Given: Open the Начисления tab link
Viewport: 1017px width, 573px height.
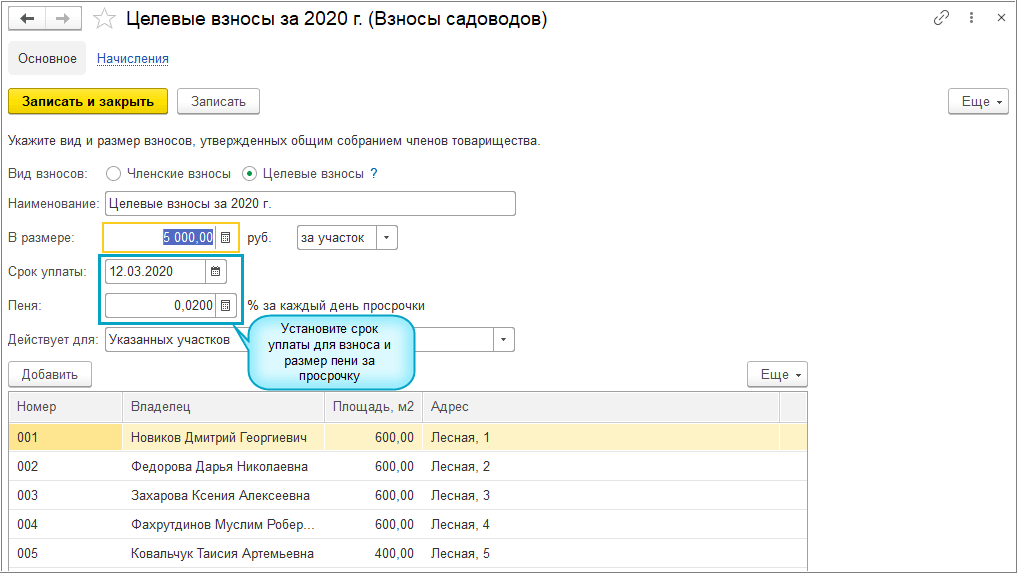Looking at the screenshot, I should (132, 58).
